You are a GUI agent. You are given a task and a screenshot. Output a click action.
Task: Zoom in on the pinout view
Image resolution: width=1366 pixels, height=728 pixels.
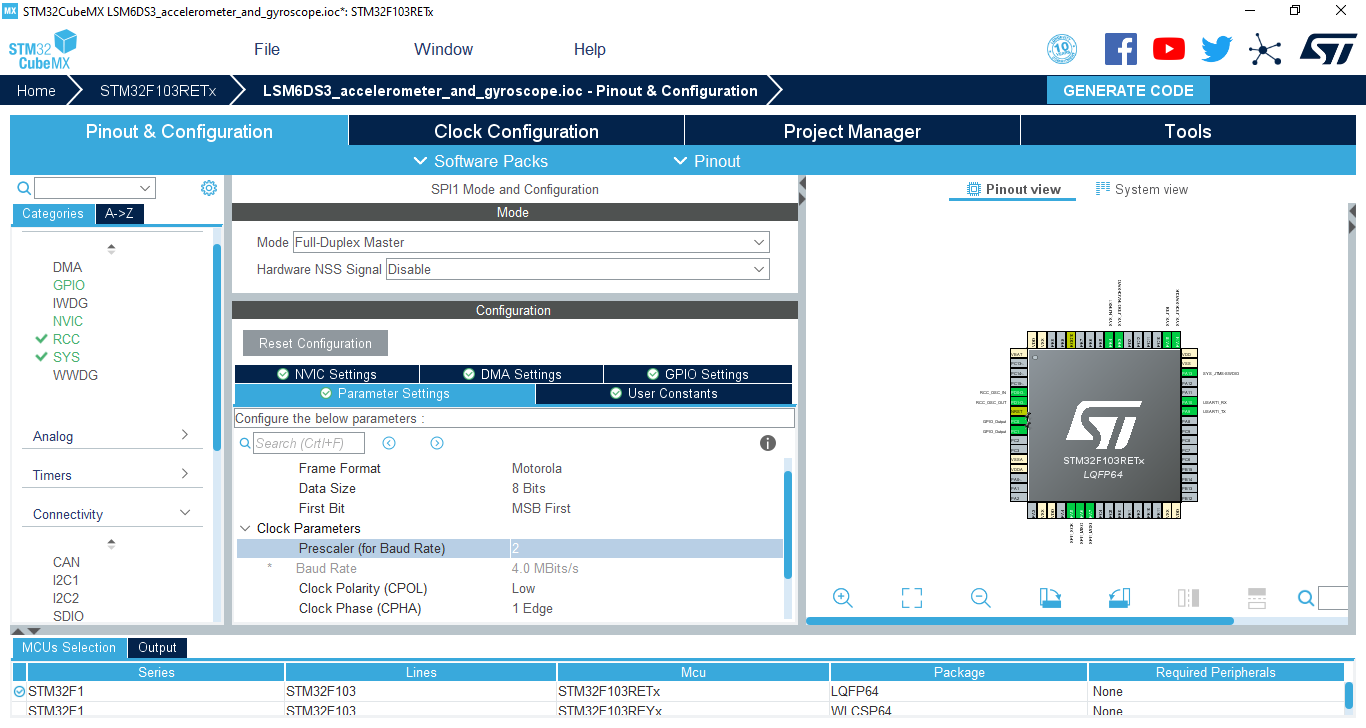(843, 598)
